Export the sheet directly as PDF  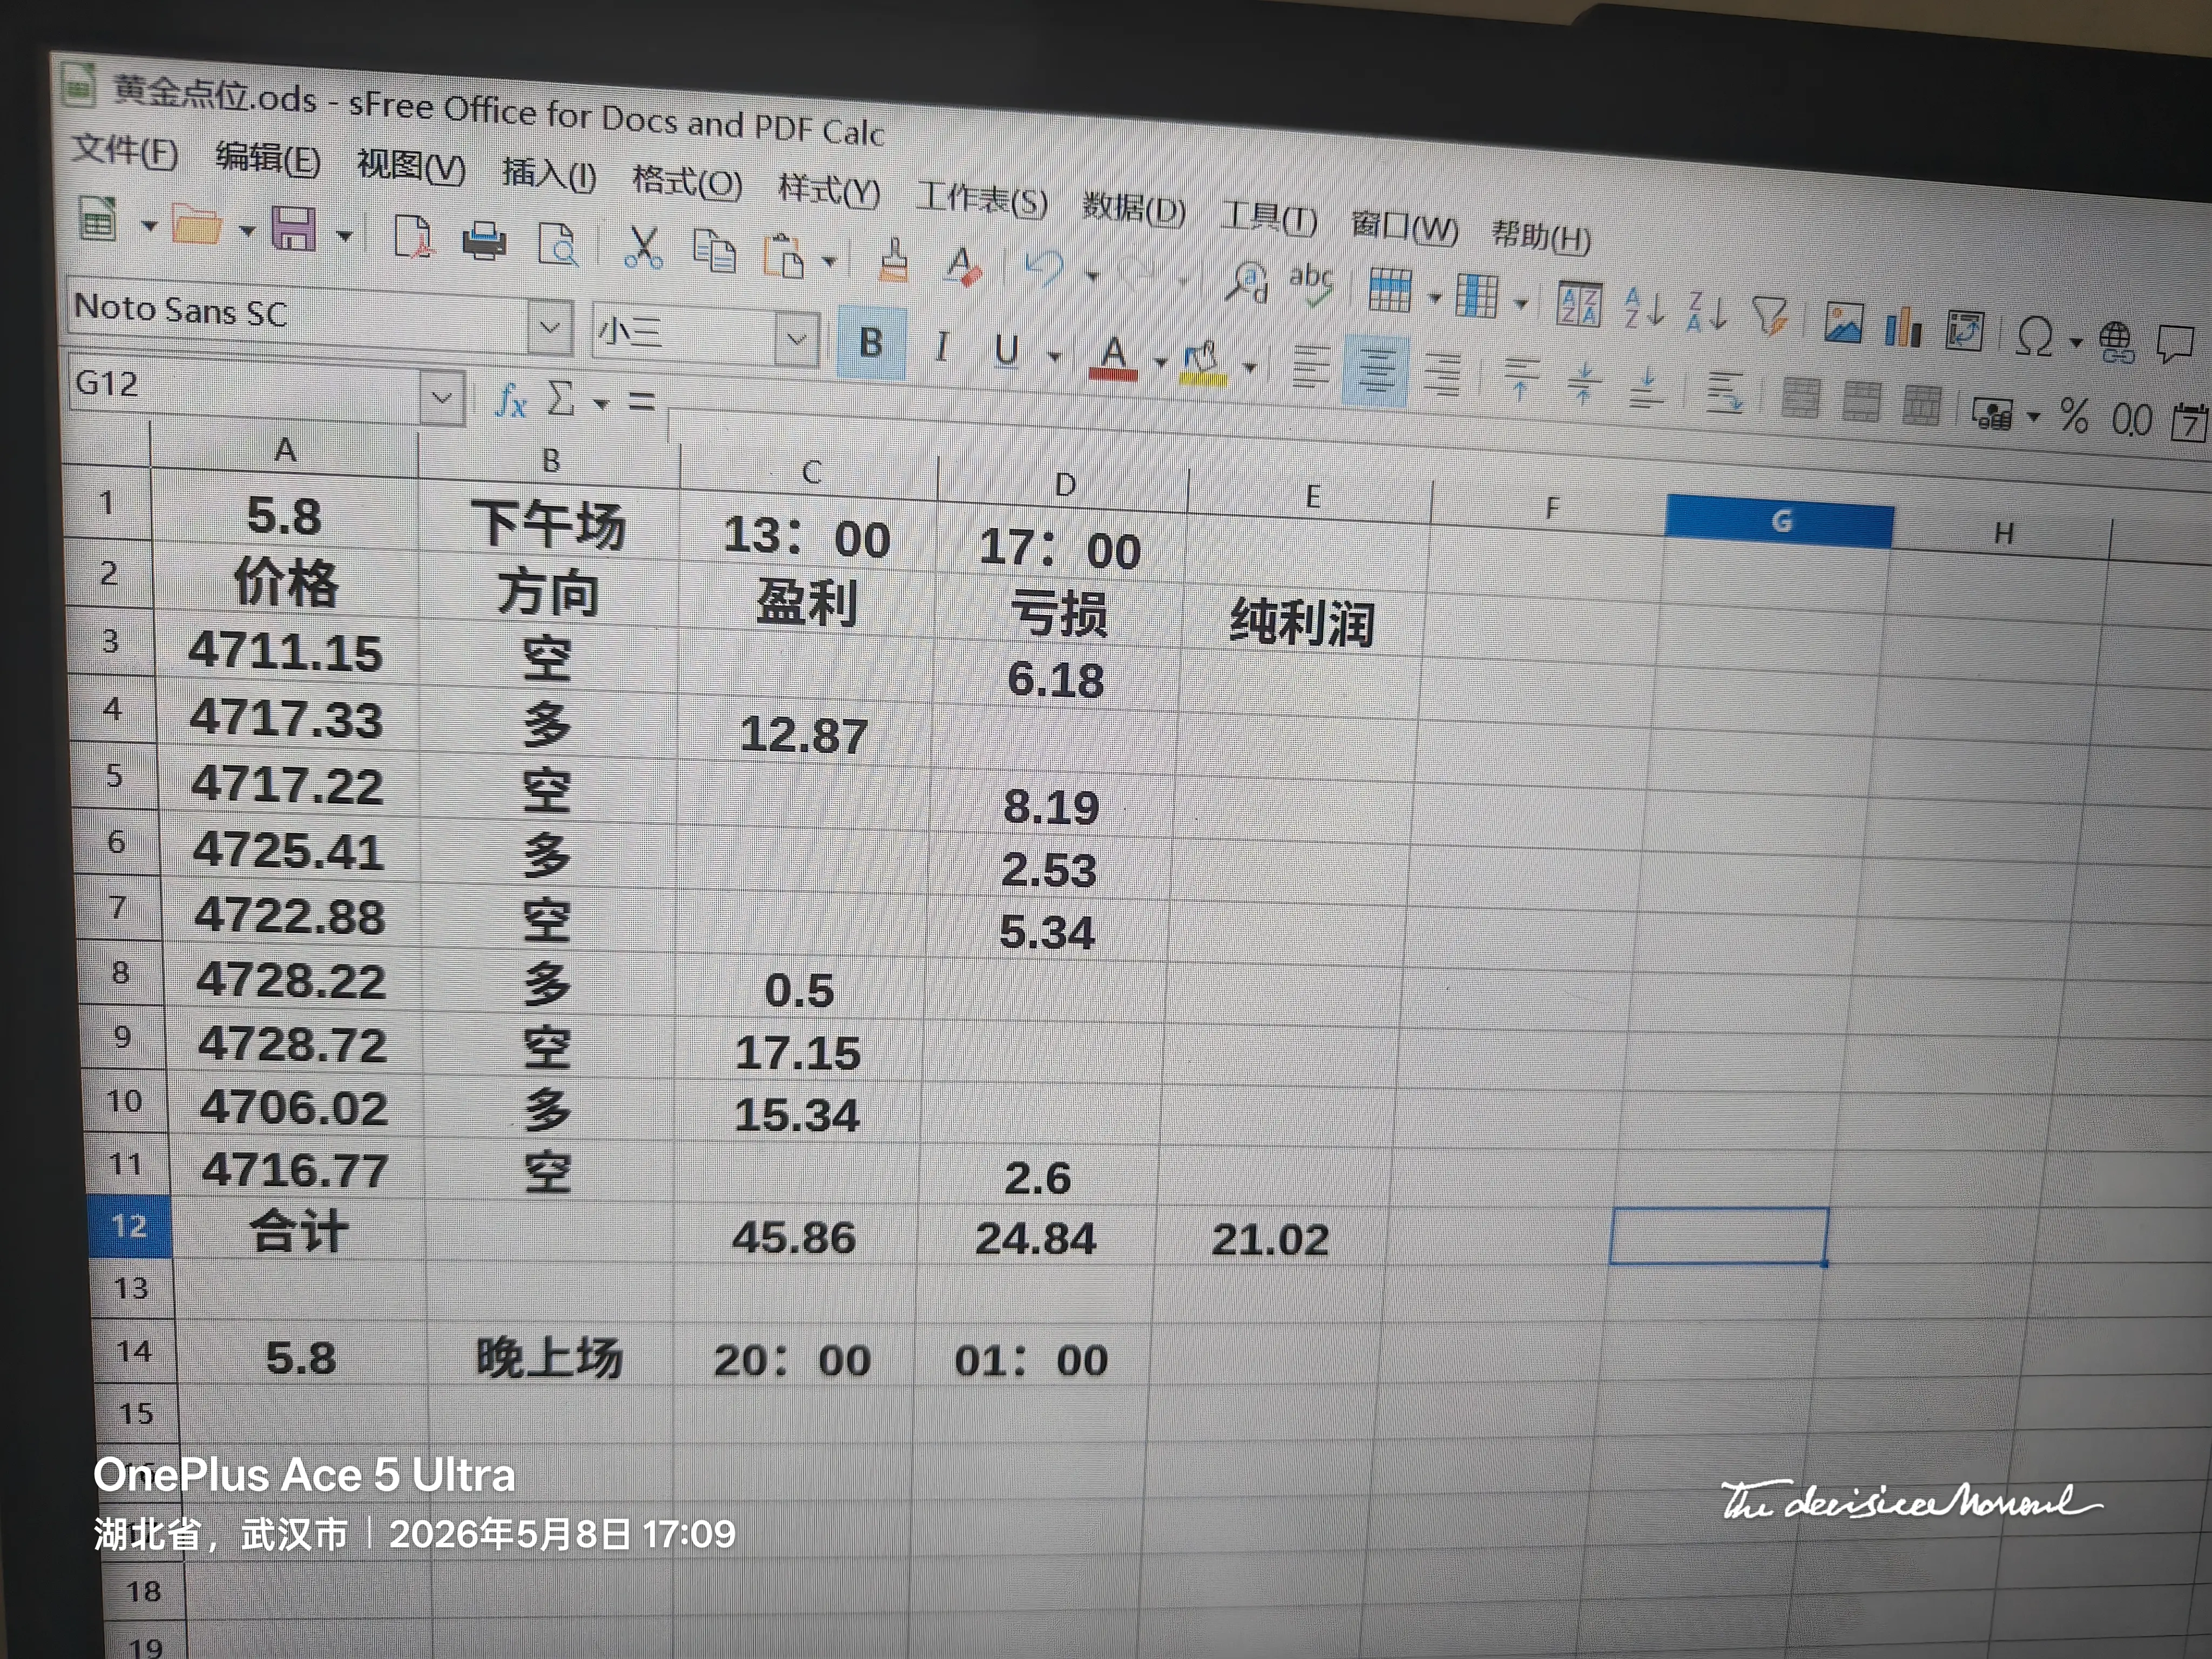pos(412,238)
